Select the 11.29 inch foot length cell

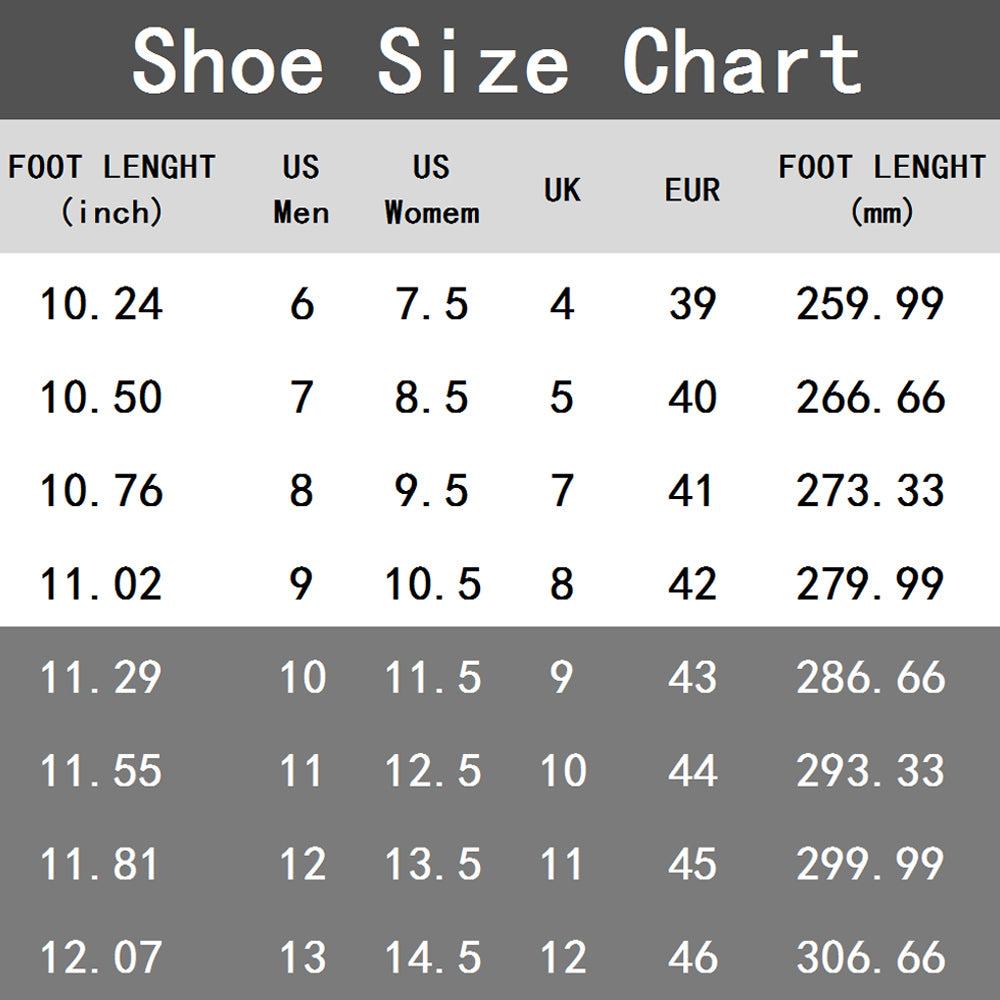pyautogui.click(x=101, y=677)
